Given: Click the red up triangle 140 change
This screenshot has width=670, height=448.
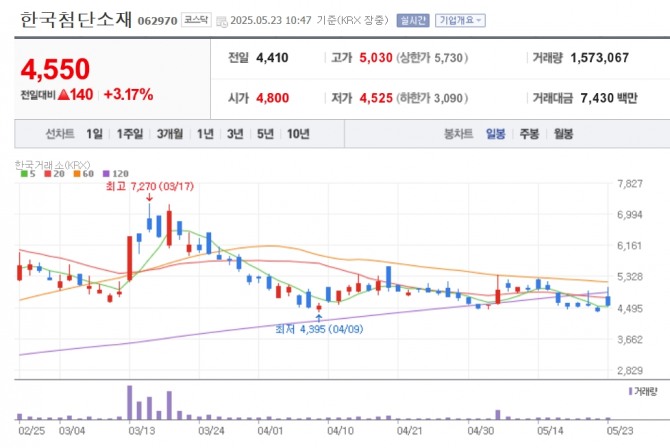Looking at the screenshot, I should click(75, 94).
